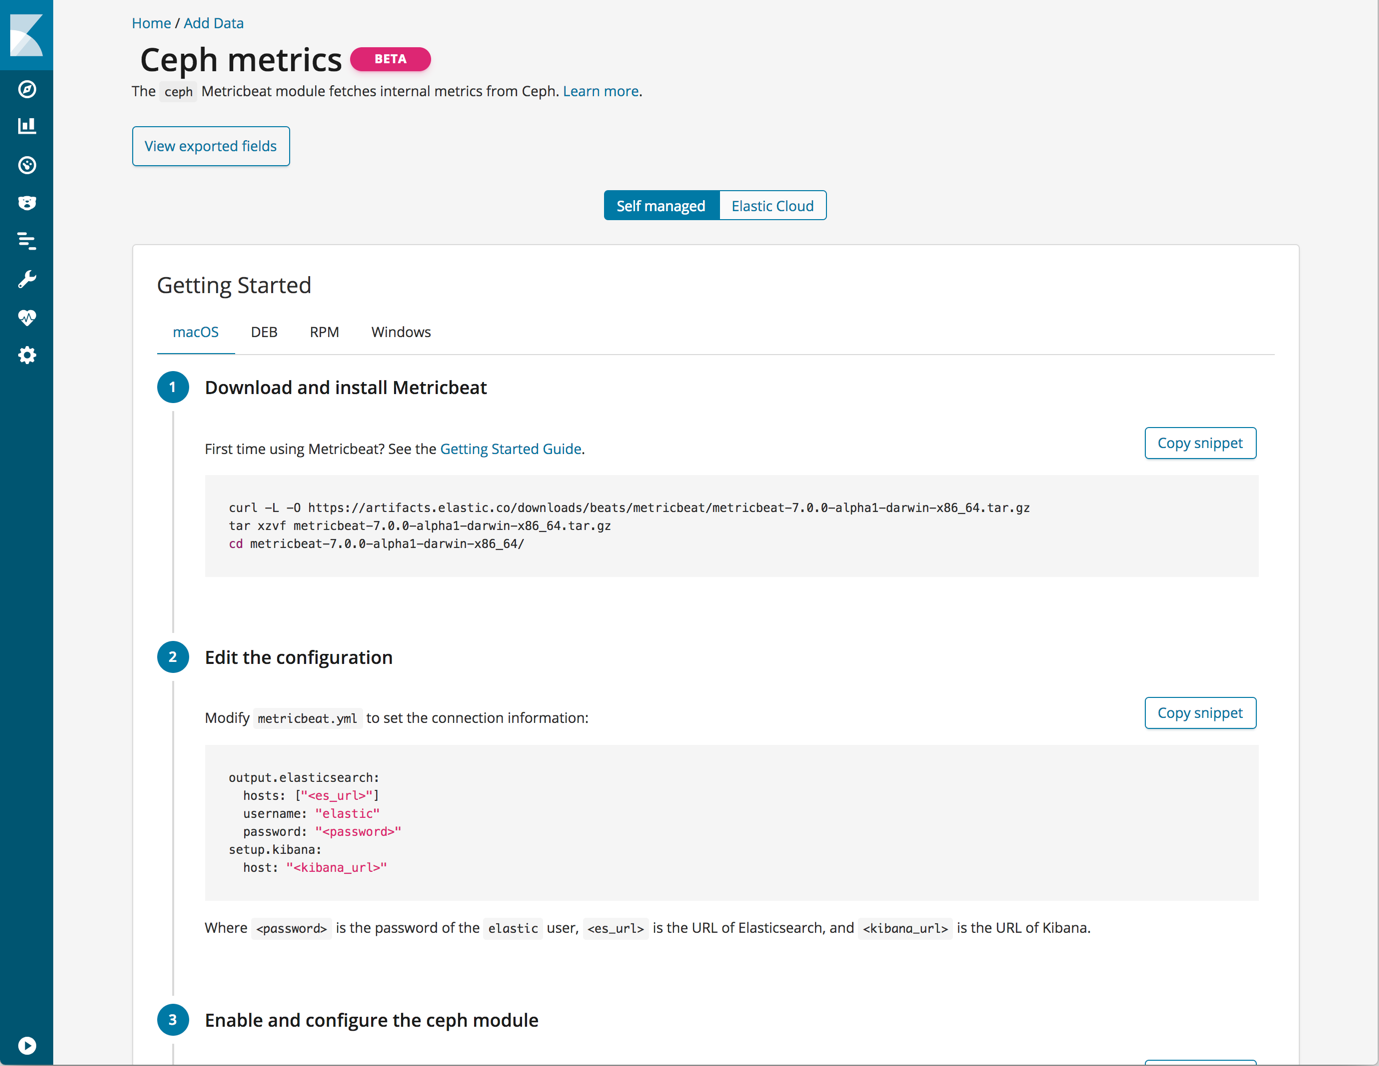The image size is (1379, 1066).
Task: Open the Learn more link
Action: [600, 91]
